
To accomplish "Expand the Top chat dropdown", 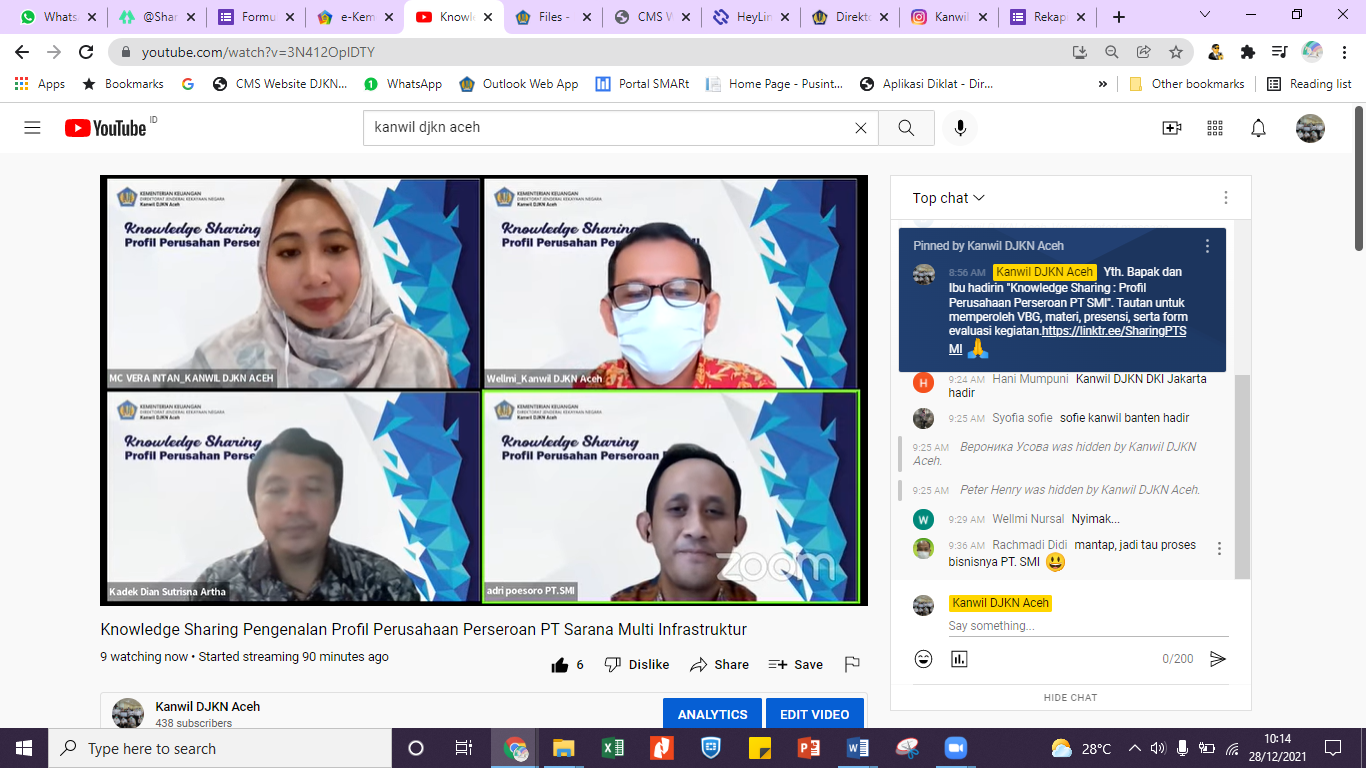I will click(948, 198).
